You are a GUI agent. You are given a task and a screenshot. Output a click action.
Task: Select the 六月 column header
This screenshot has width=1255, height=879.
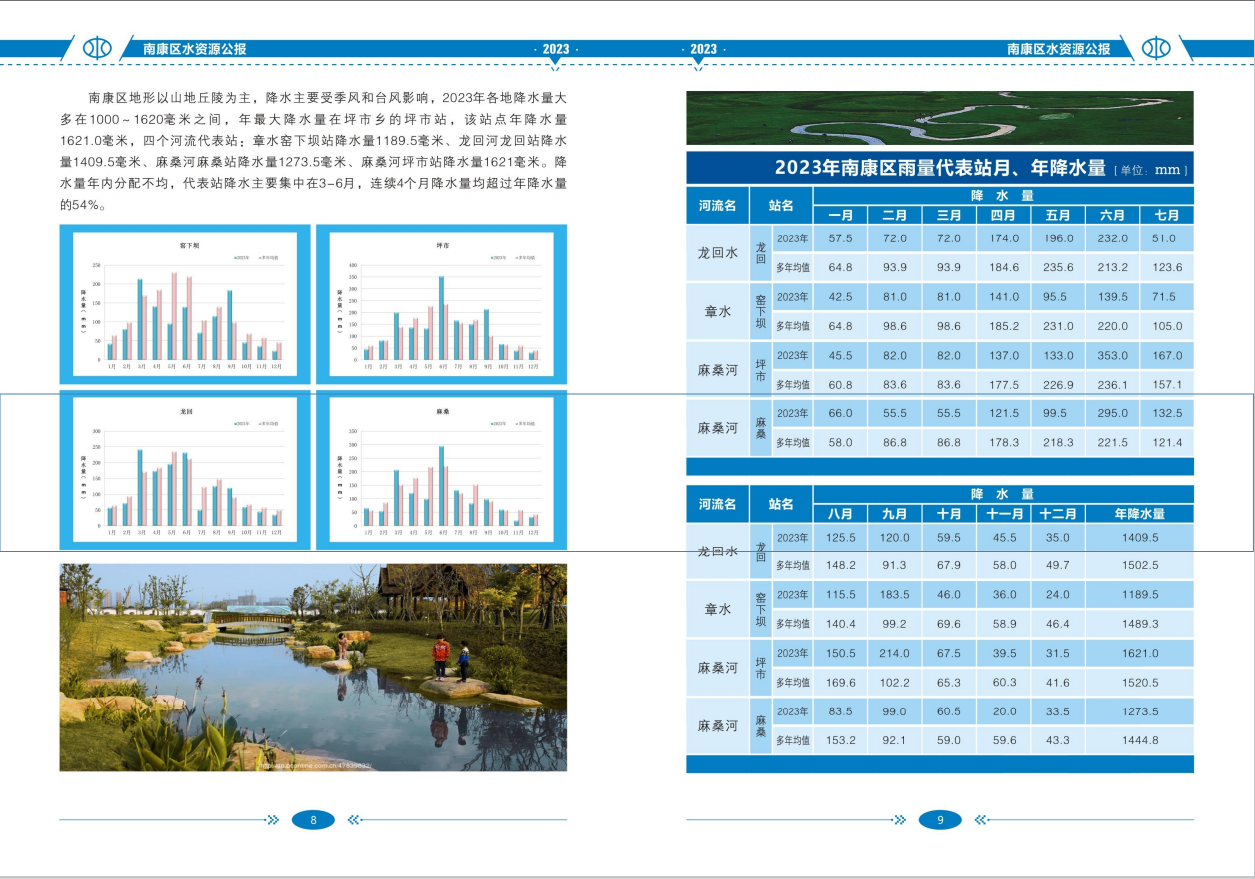tap(1112, 215)
